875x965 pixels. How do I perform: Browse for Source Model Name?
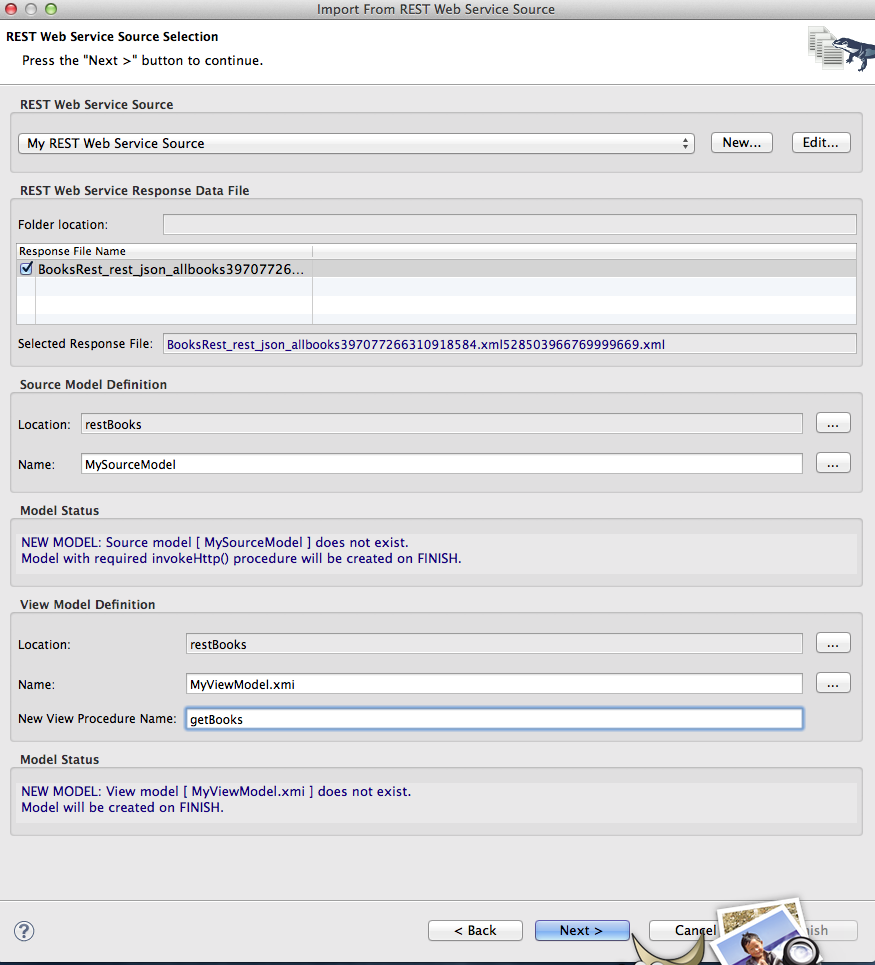coord(833,463)
